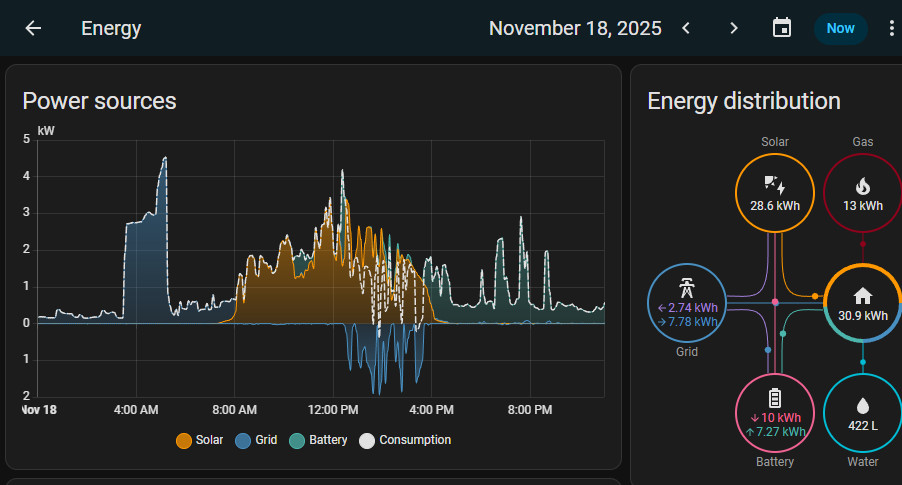Click the Energy distribution card heading
This screenshot has width=902, height=485.
[x=743, y=101]
